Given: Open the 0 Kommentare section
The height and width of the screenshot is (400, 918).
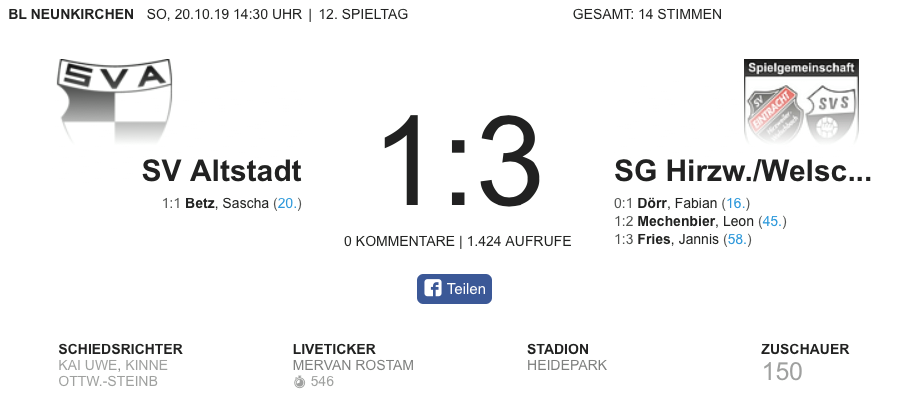Looking at the screenshot, I should (x=399, y=241).
